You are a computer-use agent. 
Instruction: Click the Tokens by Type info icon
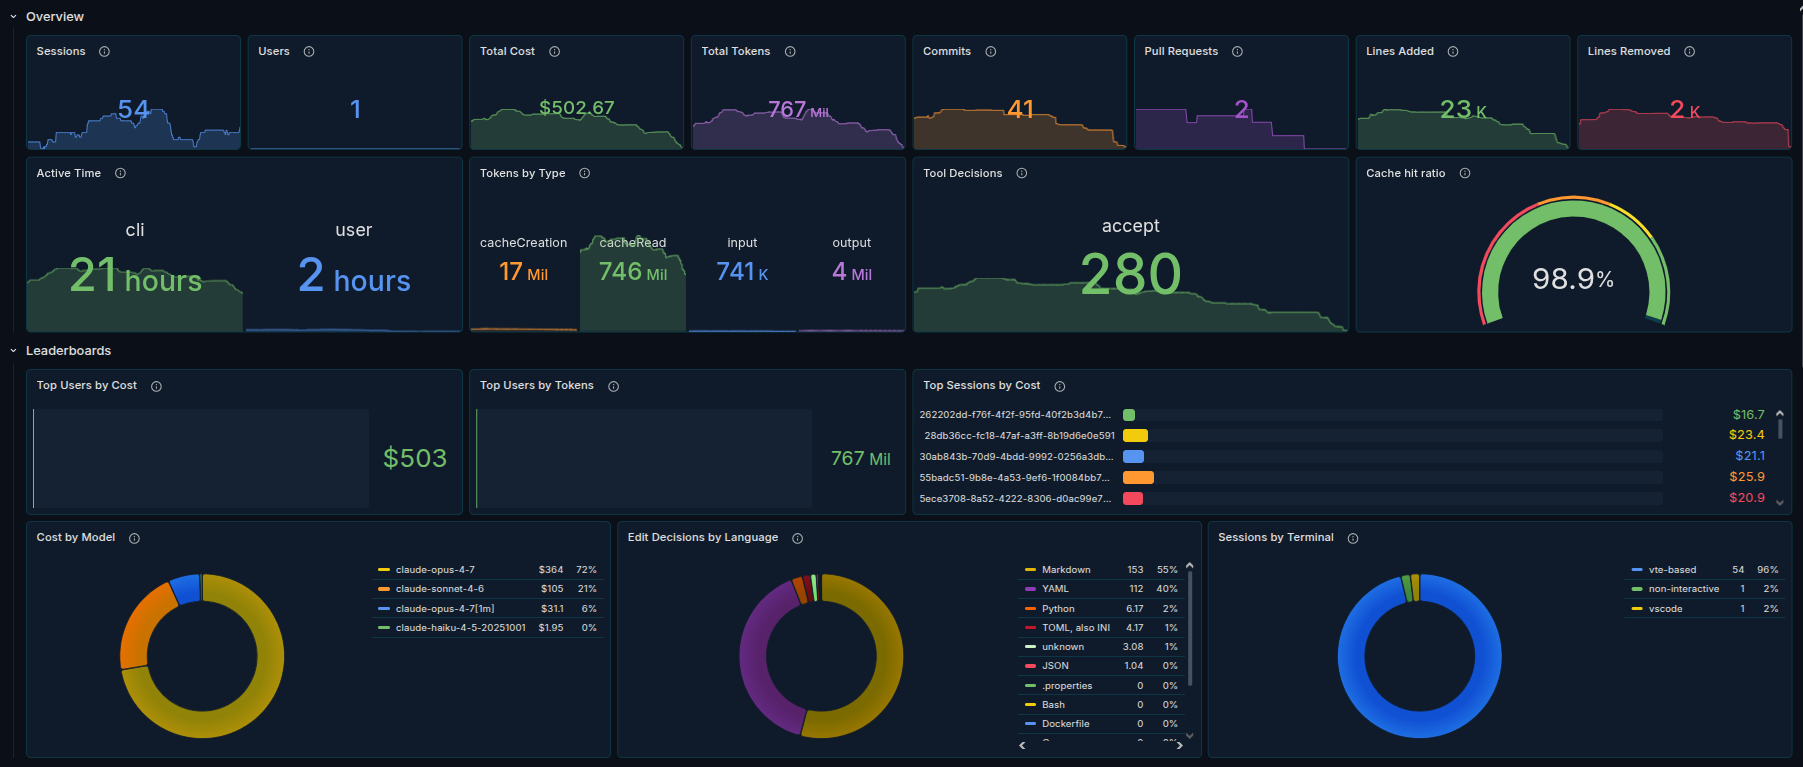coord(584,174)
